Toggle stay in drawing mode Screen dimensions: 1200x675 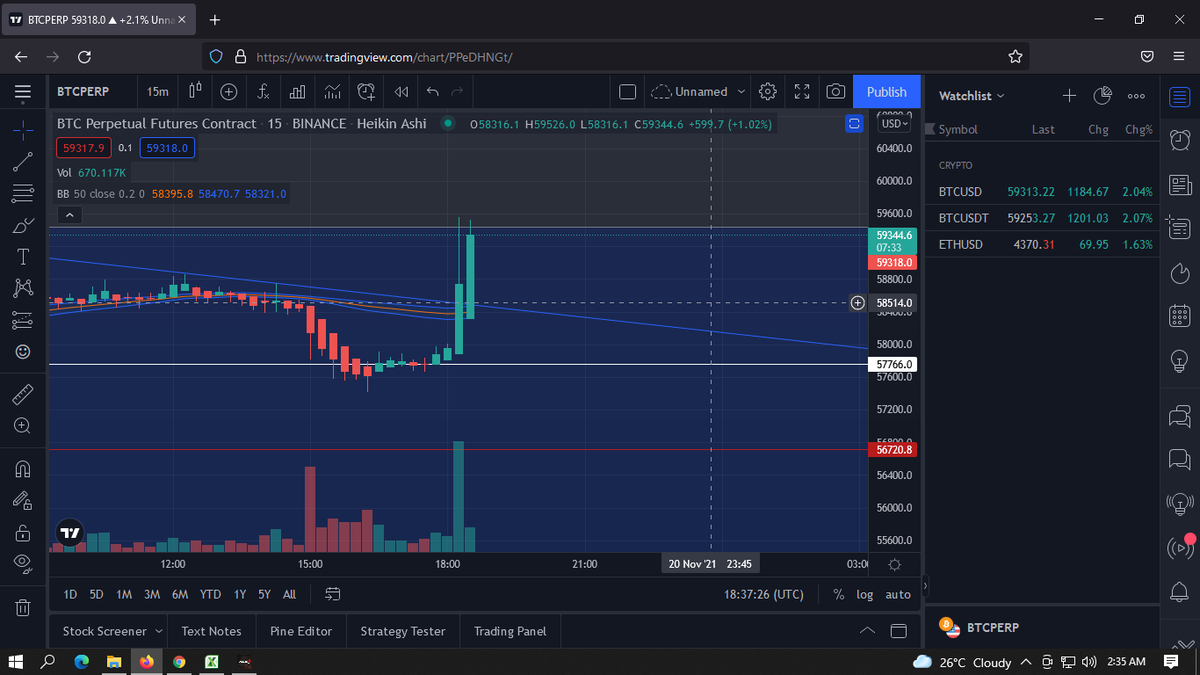tap(22, 500)
